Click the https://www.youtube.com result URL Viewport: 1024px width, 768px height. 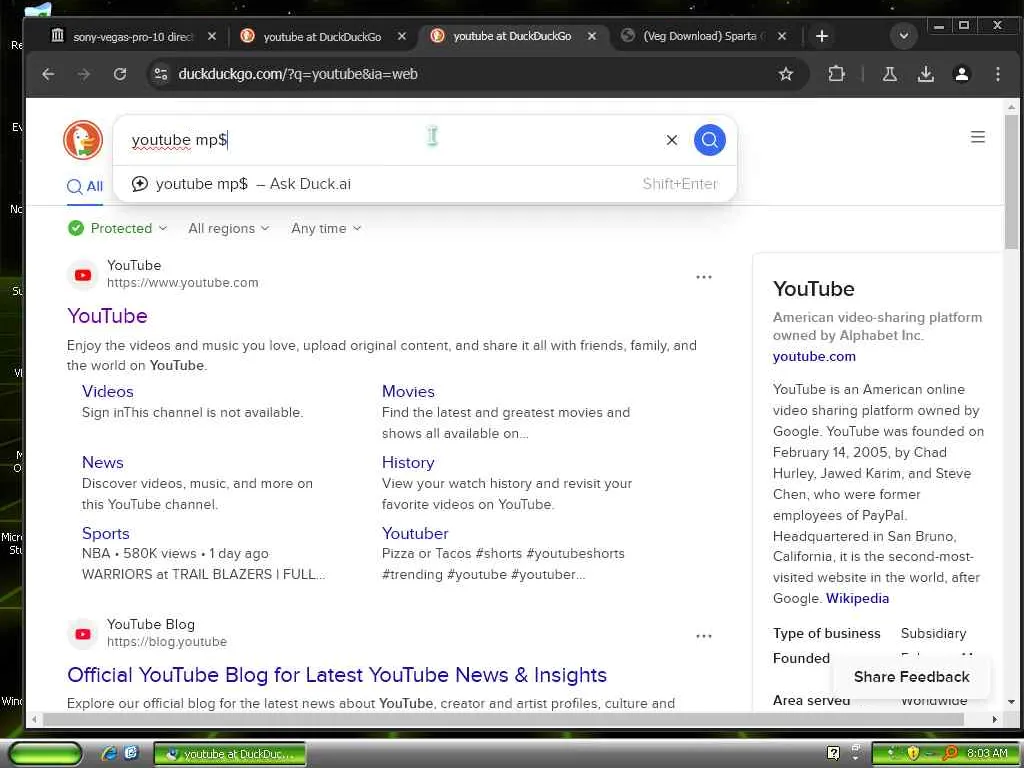coord(183,283)
